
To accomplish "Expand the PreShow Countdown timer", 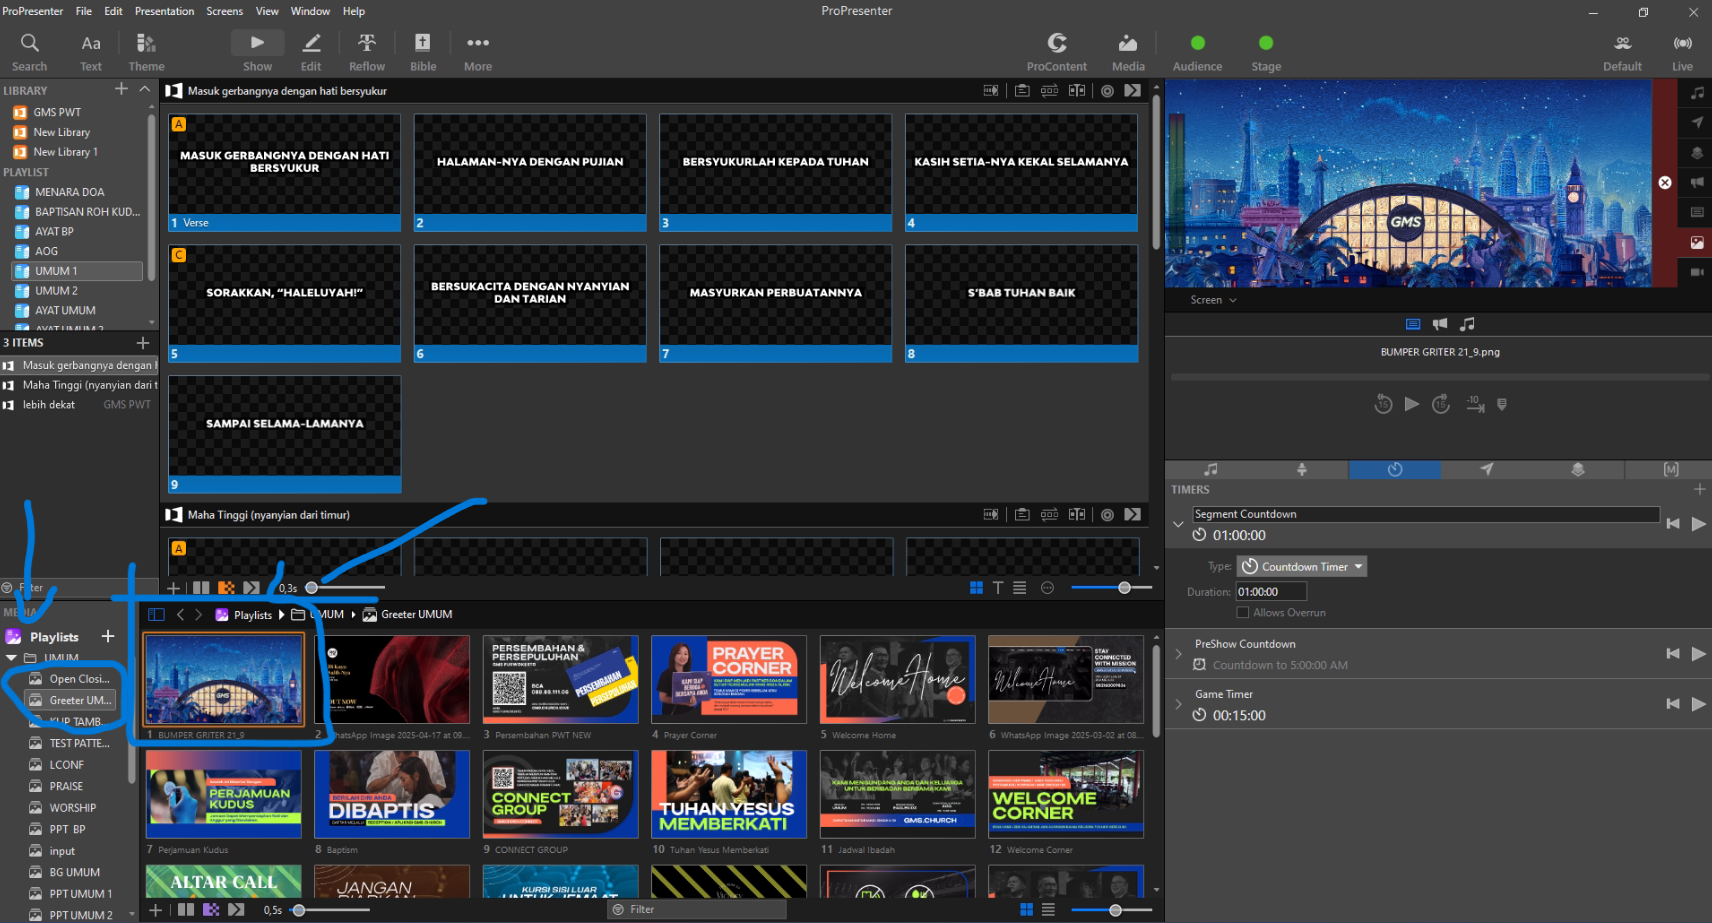I will tap(1179, 654).
